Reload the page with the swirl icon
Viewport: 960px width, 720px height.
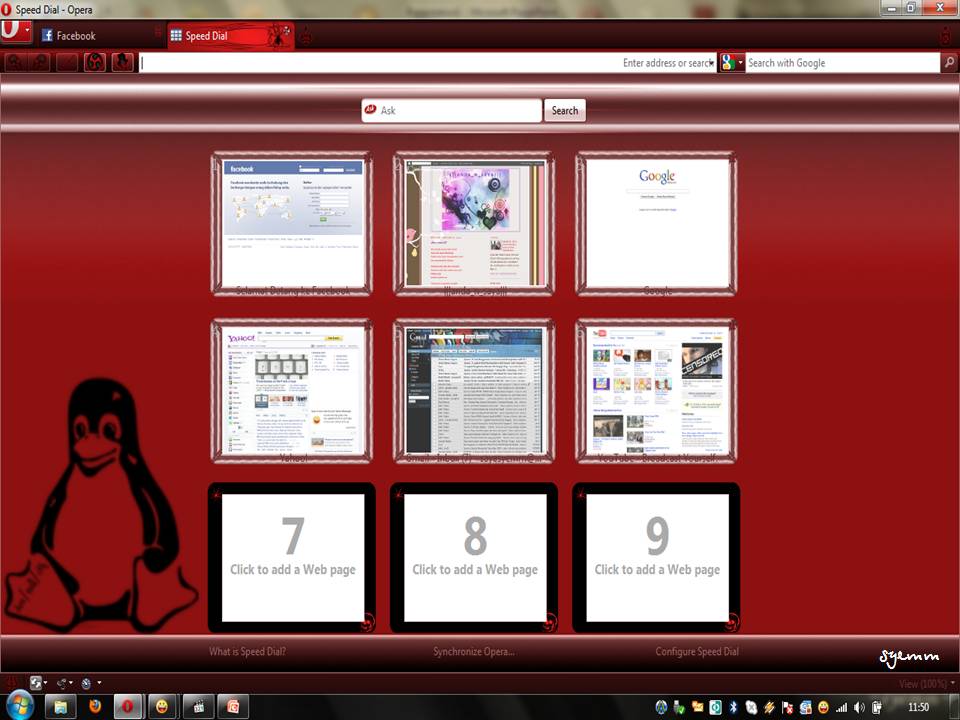[95, 62]
